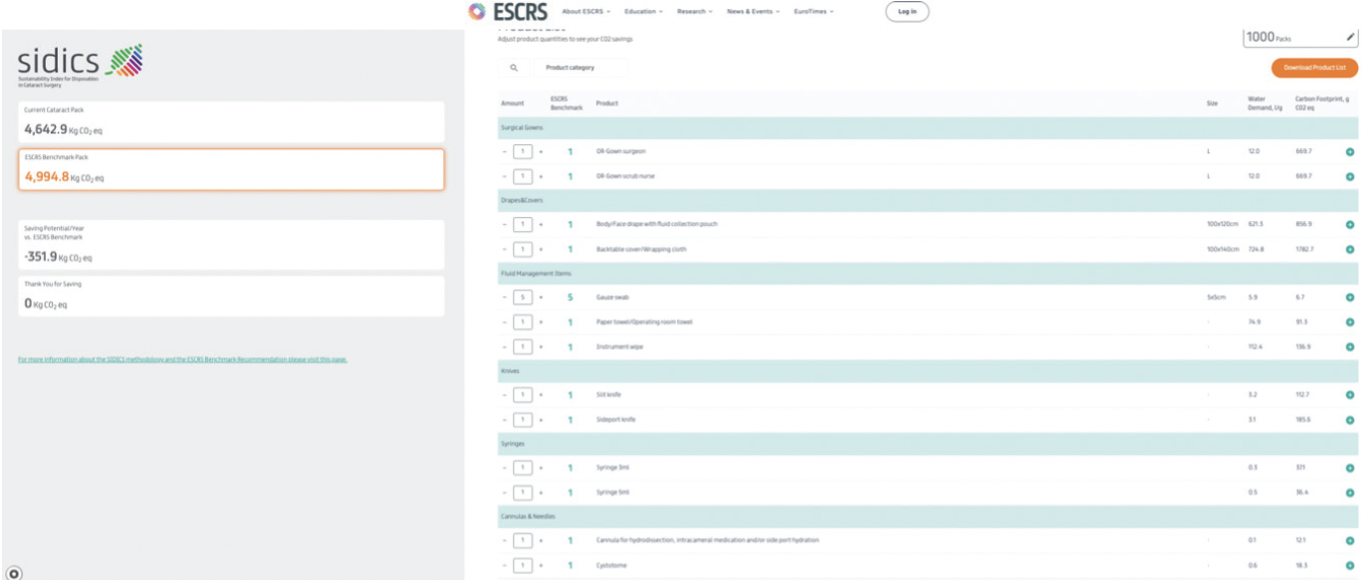Click the ESCRS logo in the header
Viewport: 1362px width, 580px height.
(507, 12)
